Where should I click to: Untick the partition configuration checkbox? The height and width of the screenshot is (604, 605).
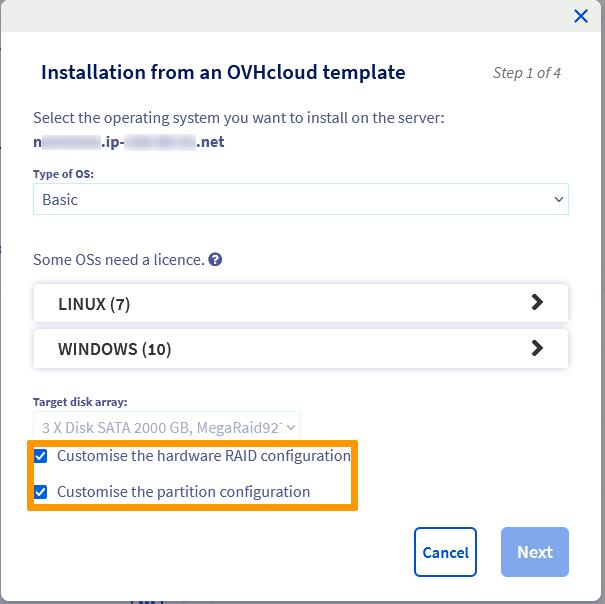tap(40, 492)
